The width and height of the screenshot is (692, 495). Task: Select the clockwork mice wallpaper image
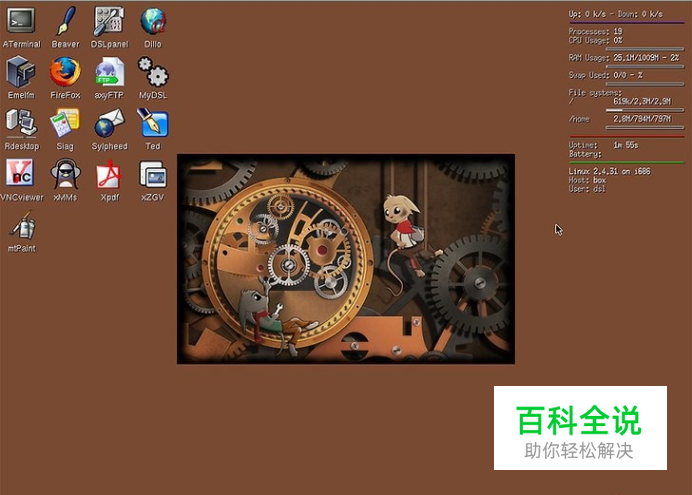[346, 259]
